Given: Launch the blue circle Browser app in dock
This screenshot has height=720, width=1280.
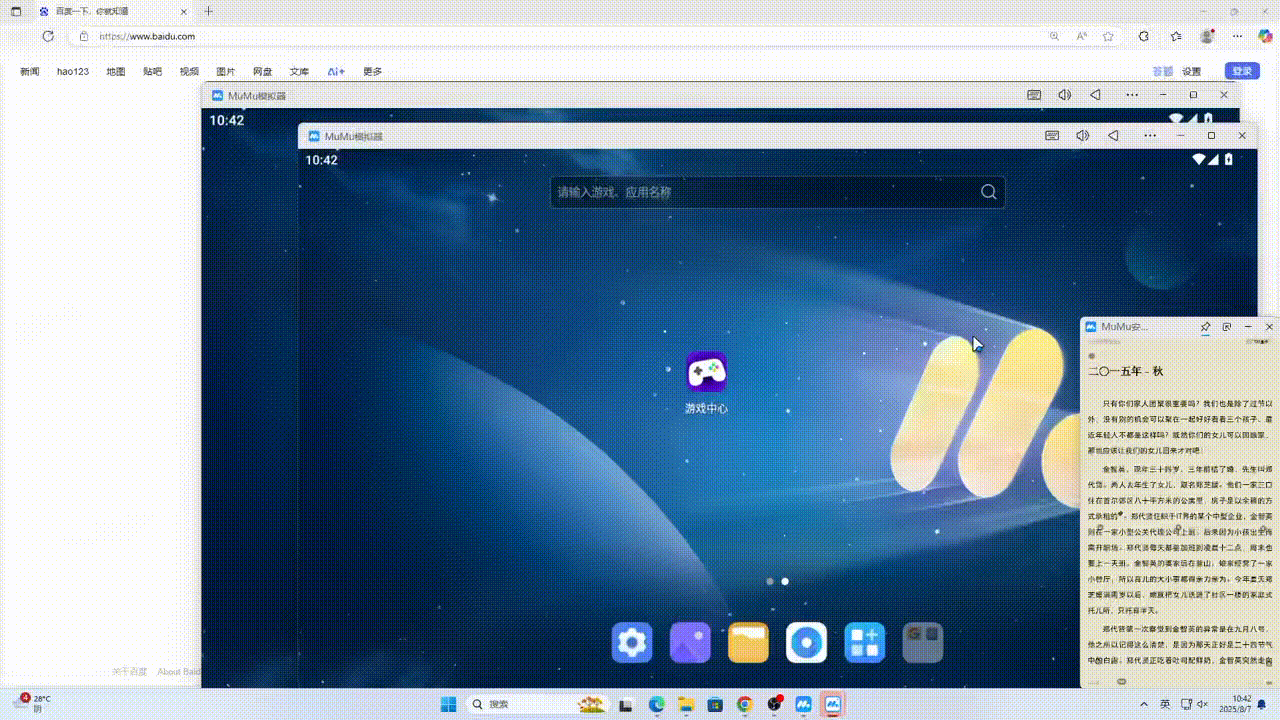Looking at the screenshot, I should (806, 643).
